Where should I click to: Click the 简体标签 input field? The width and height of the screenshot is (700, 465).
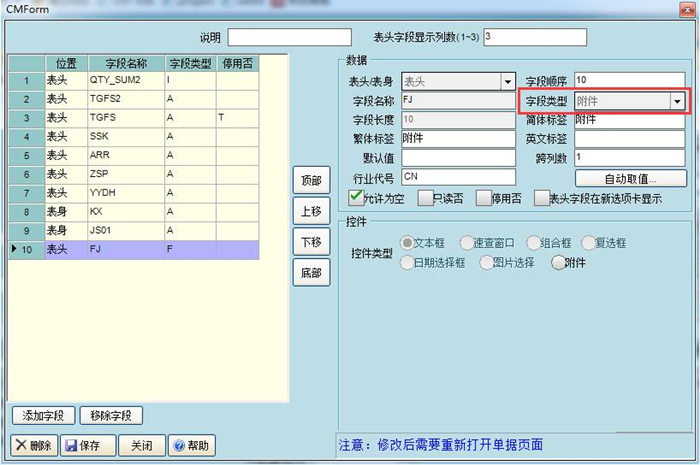629,120
